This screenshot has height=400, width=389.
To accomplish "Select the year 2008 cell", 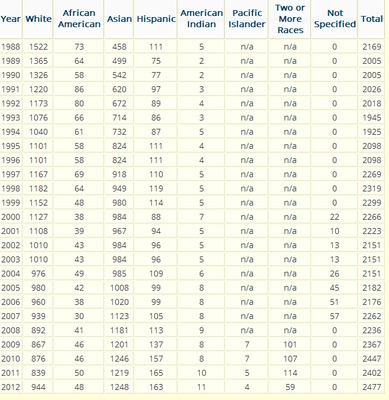I will 11,330.
